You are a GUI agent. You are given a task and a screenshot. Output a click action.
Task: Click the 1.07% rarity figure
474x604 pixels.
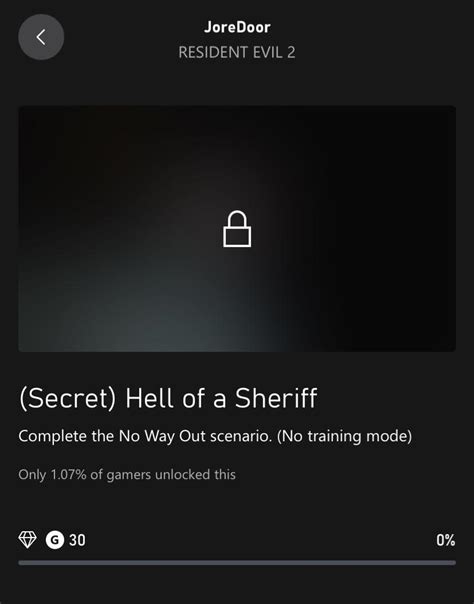click(69, 474)
